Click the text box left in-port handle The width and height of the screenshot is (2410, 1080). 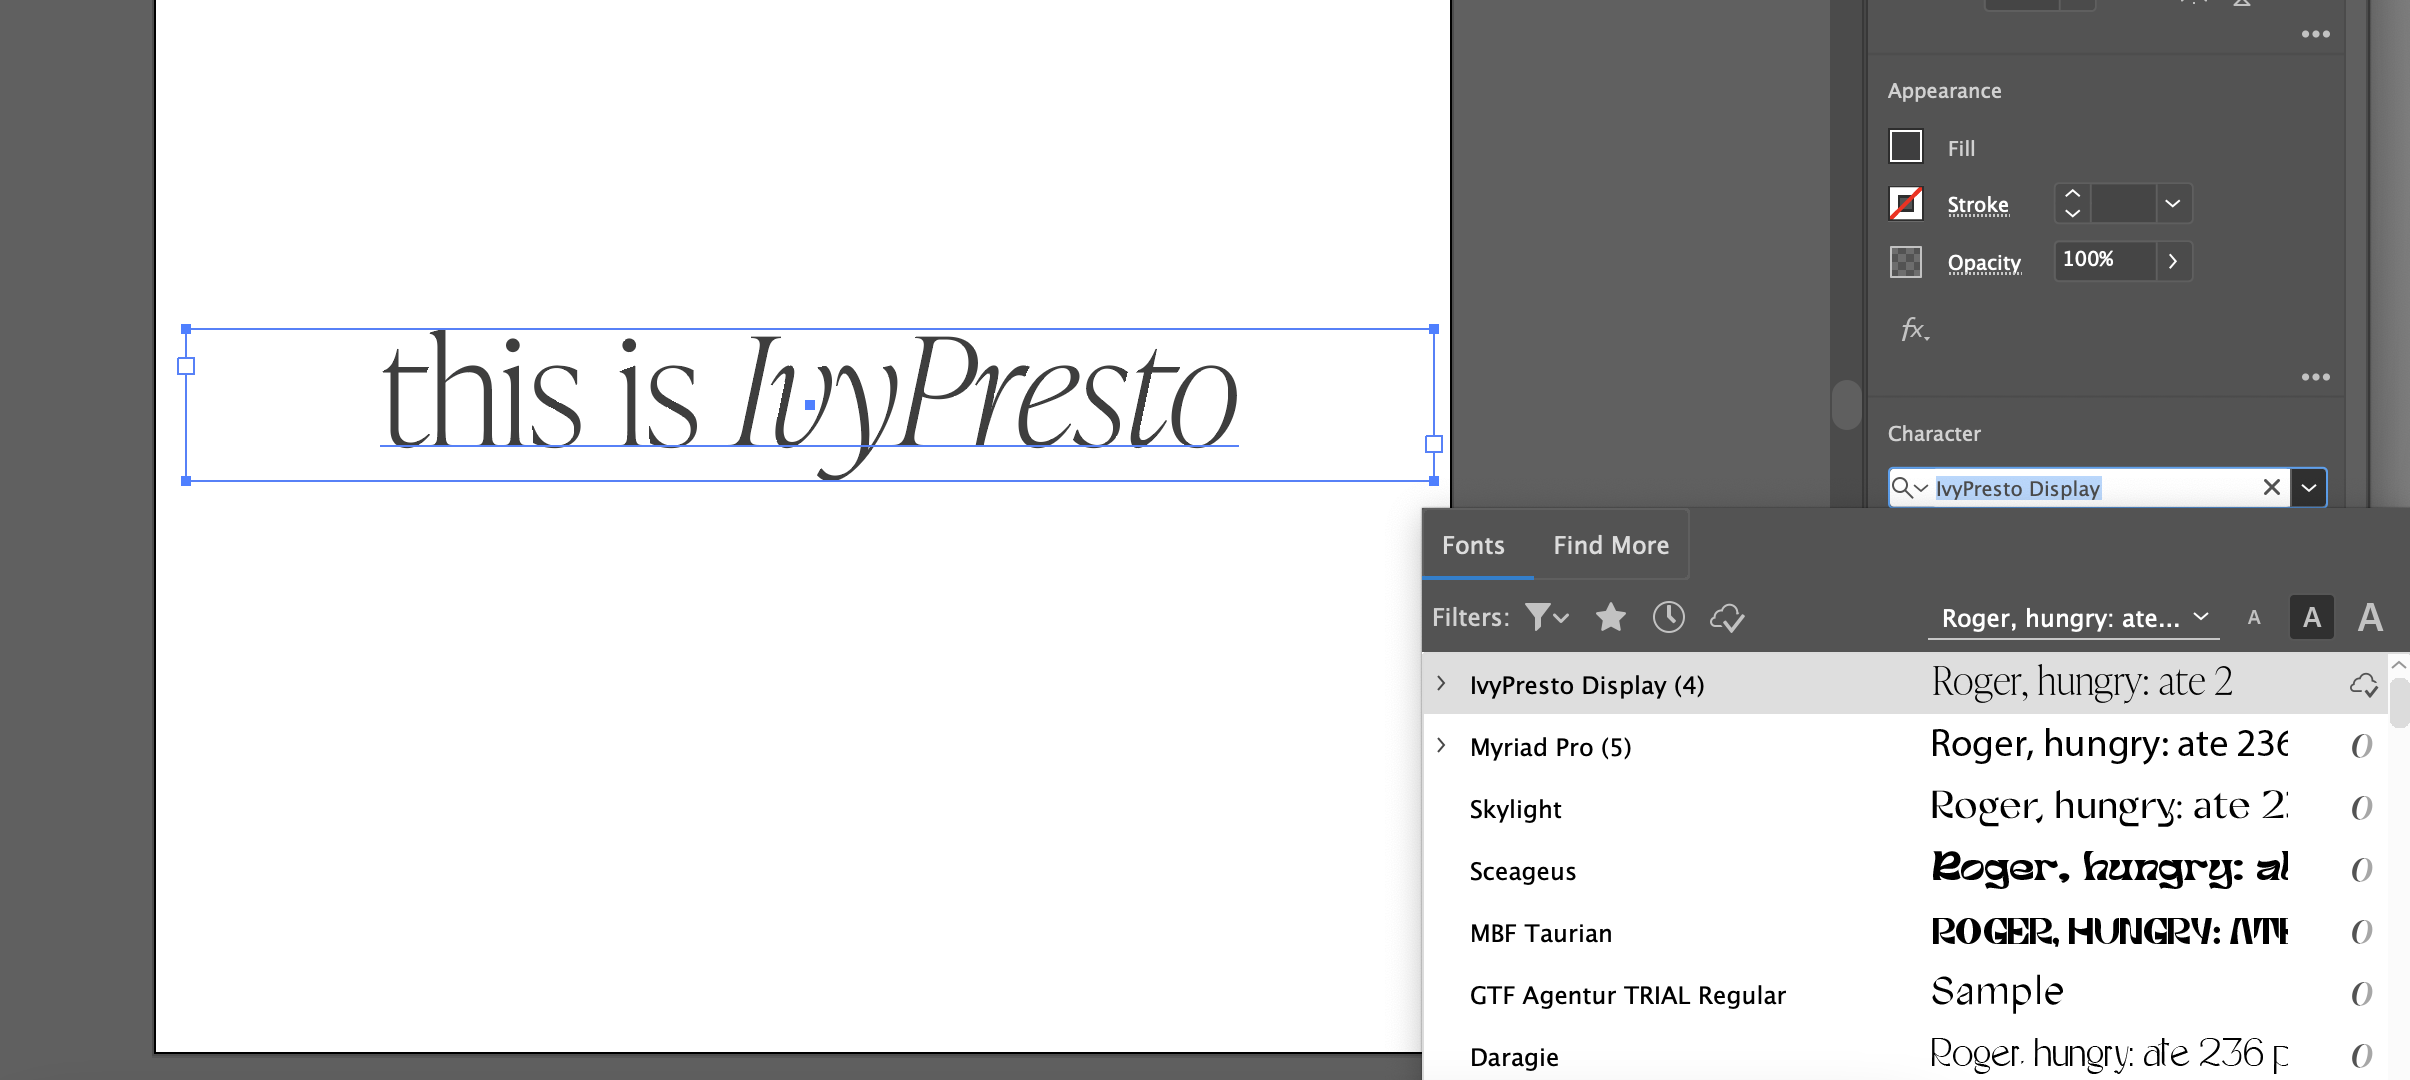tap(186, 366)
